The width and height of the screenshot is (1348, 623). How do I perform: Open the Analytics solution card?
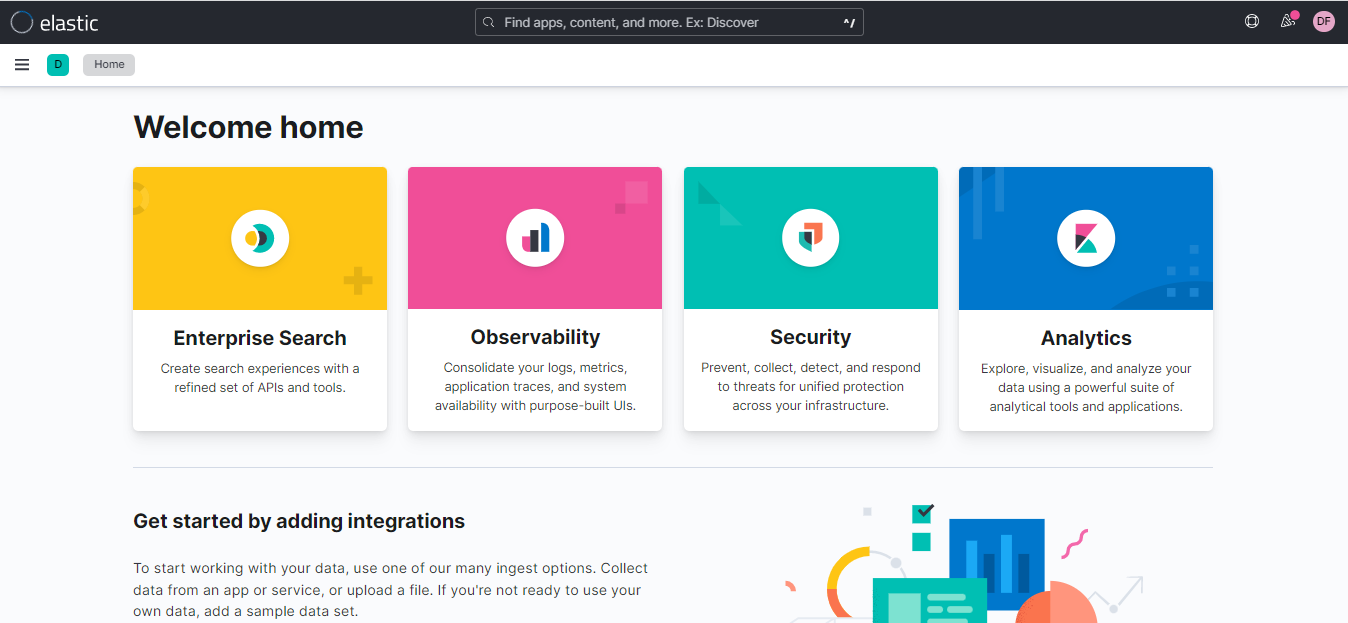(x=1085, y=298)
